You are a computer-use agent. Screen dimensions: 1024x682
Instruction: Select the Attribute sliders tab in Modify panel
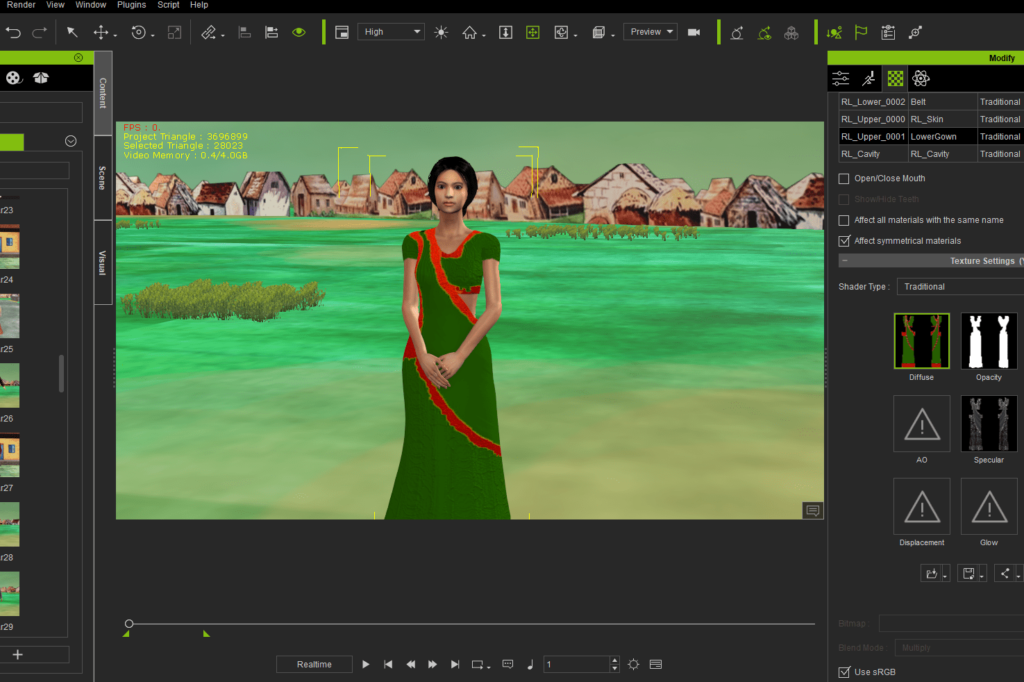pos(840,78)
